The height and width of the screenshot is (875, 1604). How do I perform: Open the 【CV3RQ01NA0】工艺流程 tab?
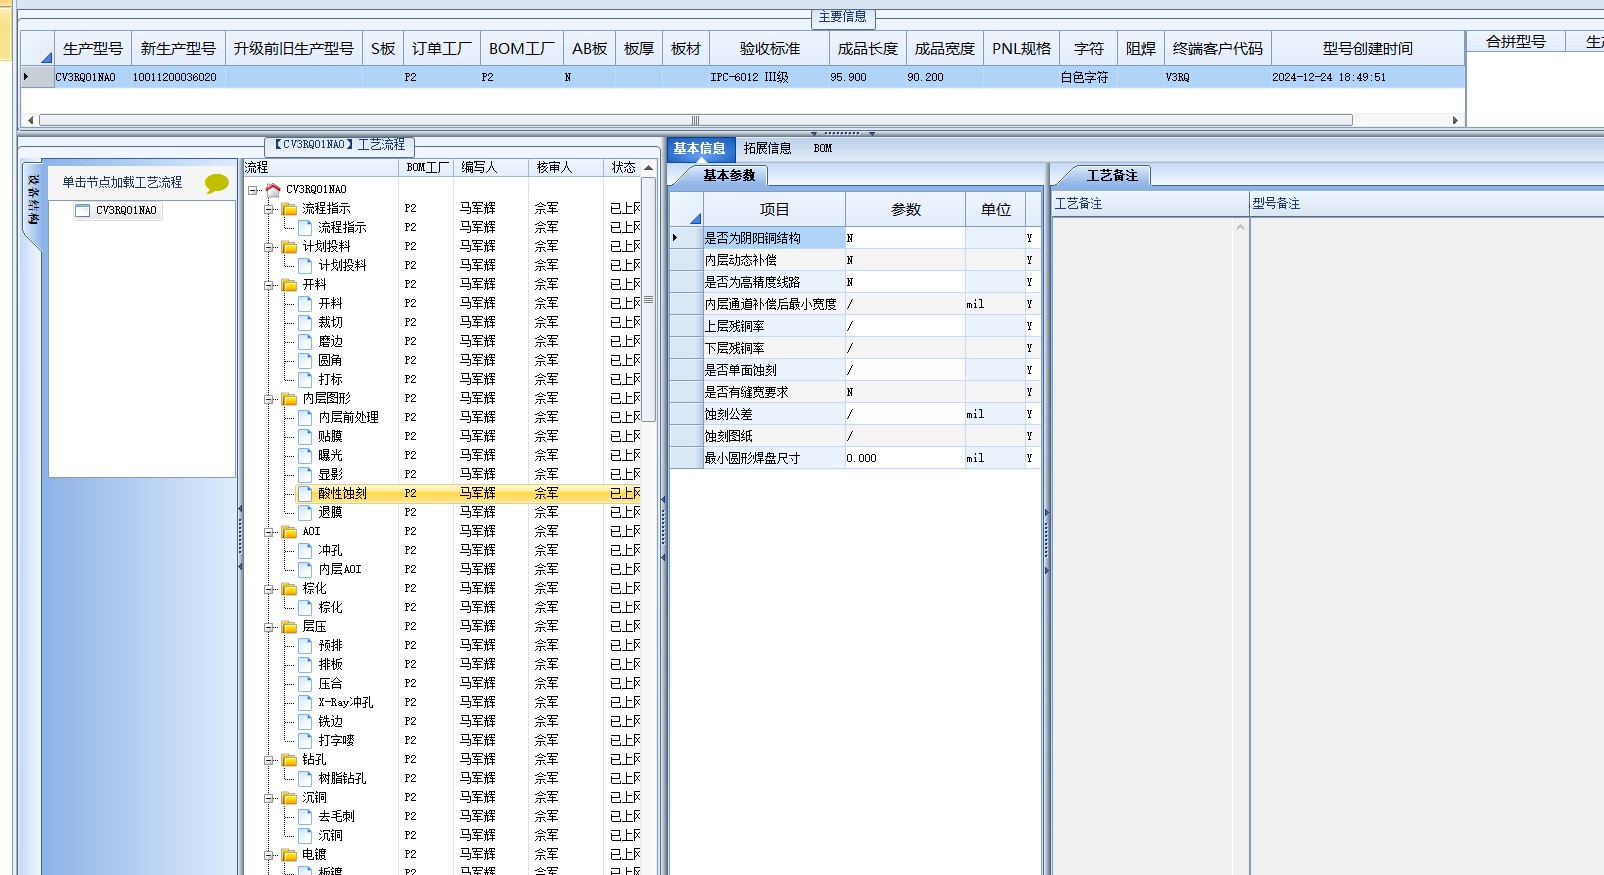pos(340,145)
